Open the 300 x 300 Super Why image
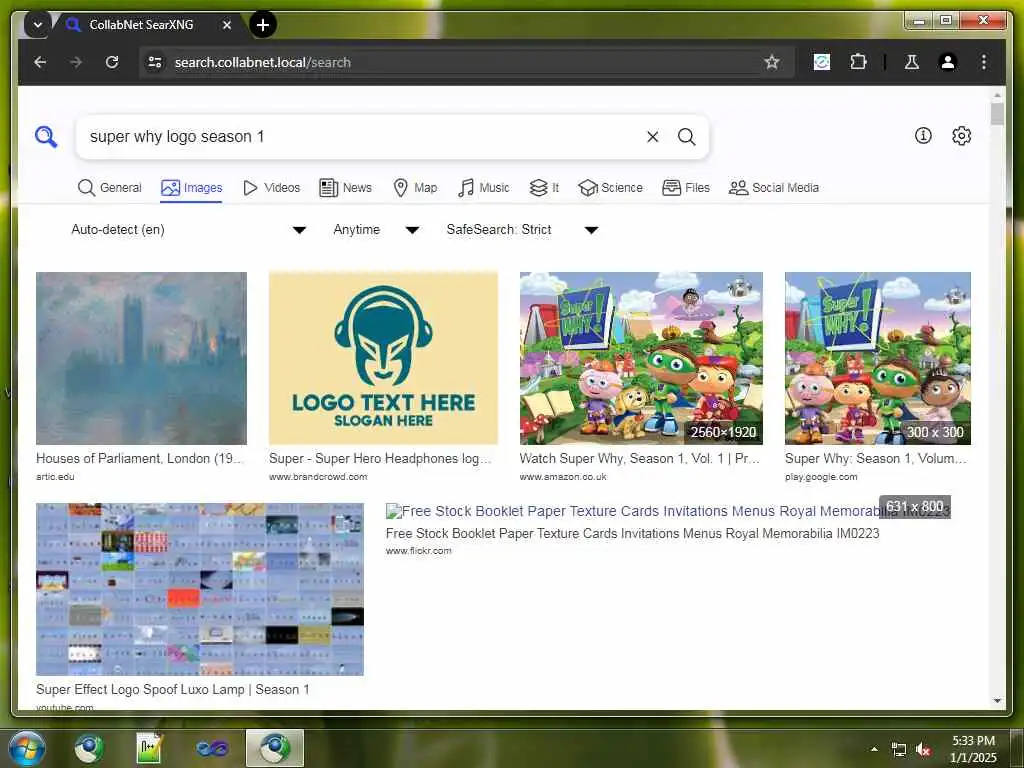 pyautogui.click(x=878, y=359)
